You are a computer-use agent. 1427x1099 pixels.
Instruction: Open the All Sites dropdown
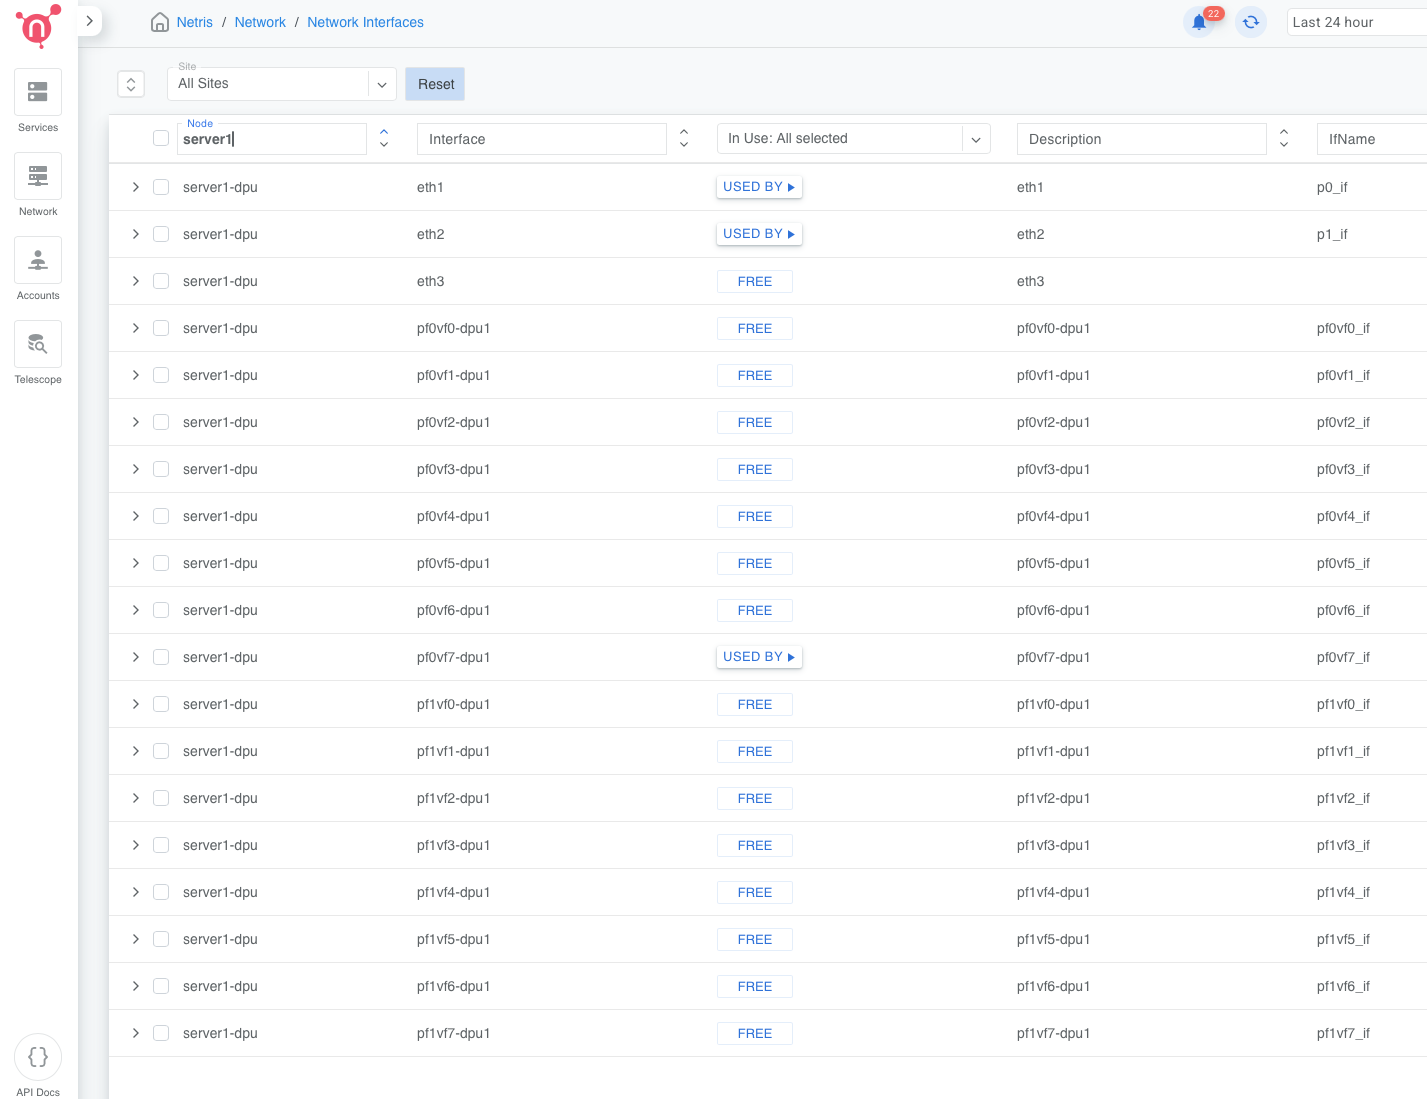[282, 84]
